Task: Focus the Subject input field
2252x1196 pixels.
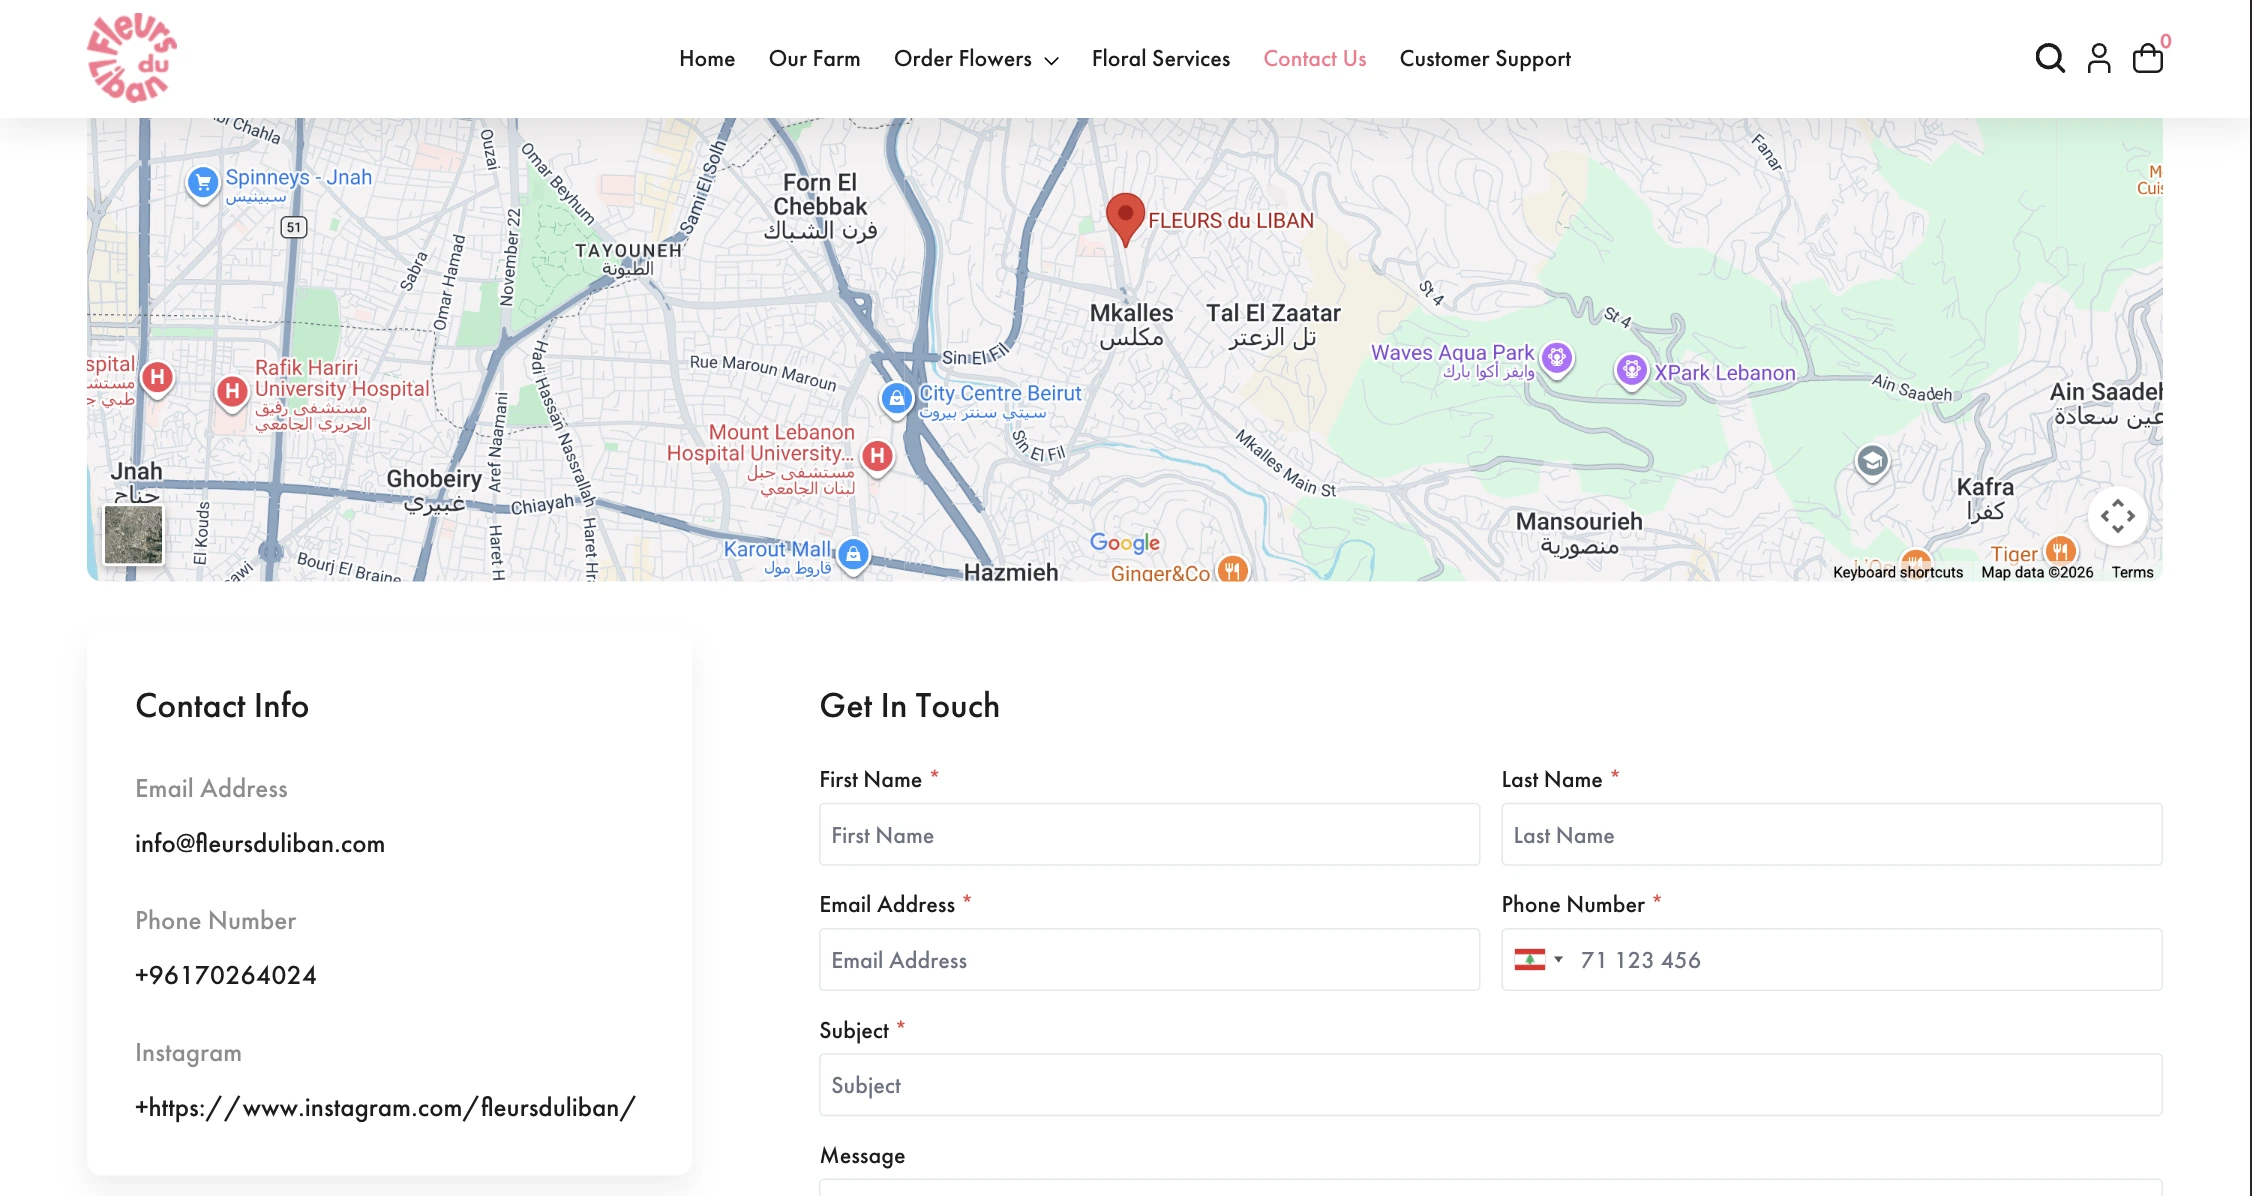Action: [1491, 1085]
